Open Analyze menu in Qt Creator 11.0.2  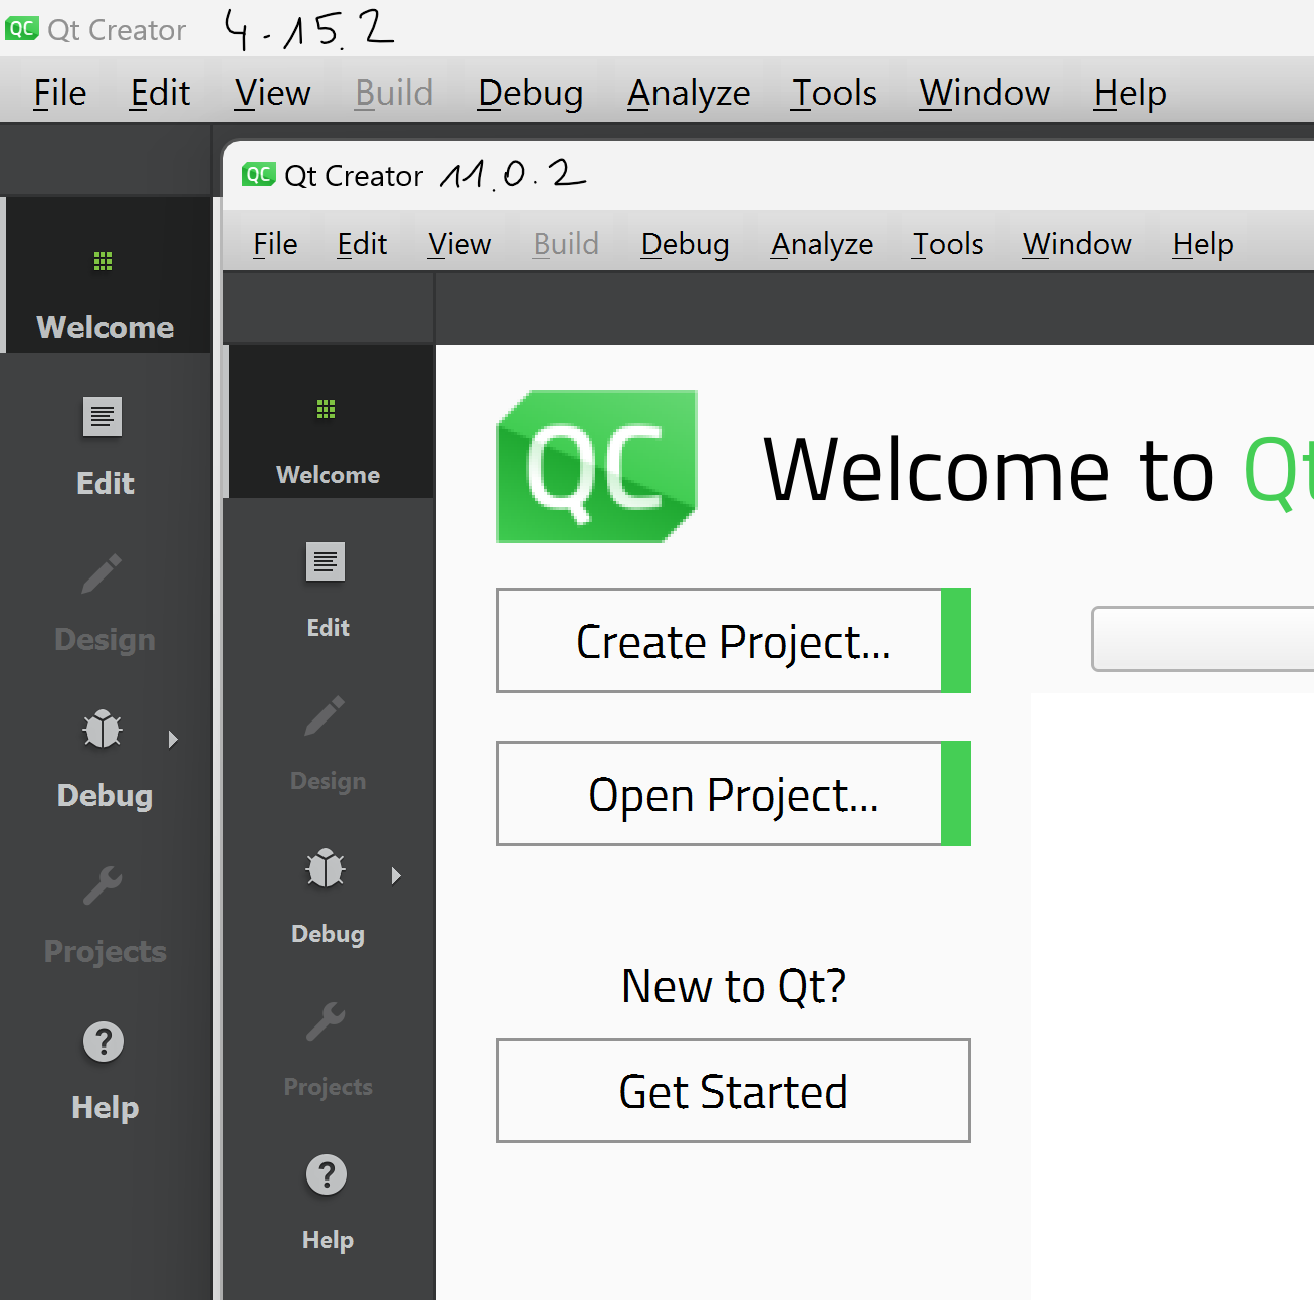pyautogui.click(x=822, y=244)
